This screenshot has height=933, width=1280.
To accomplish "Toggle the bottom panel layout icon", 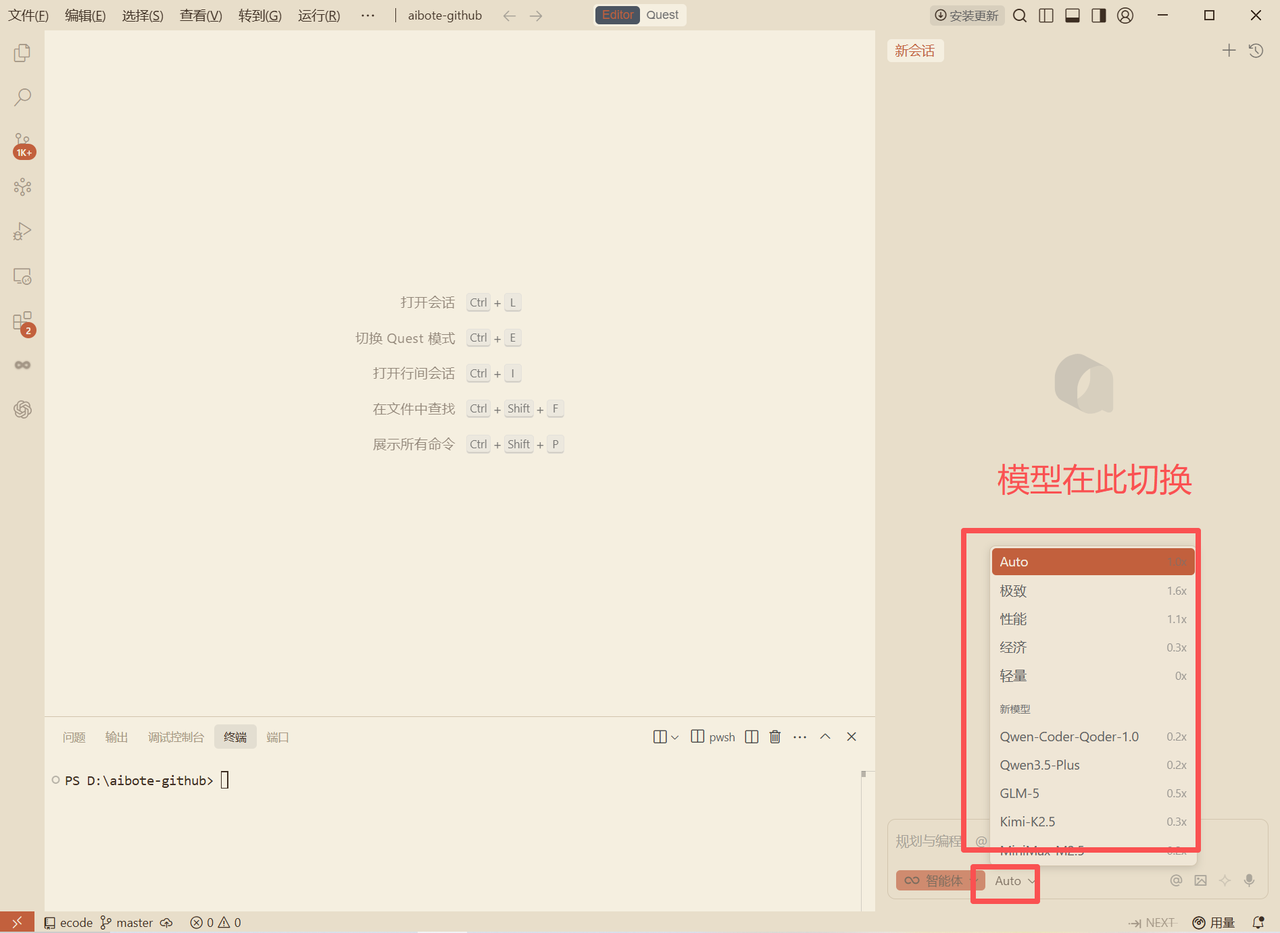I will [x=1072, y=15].
